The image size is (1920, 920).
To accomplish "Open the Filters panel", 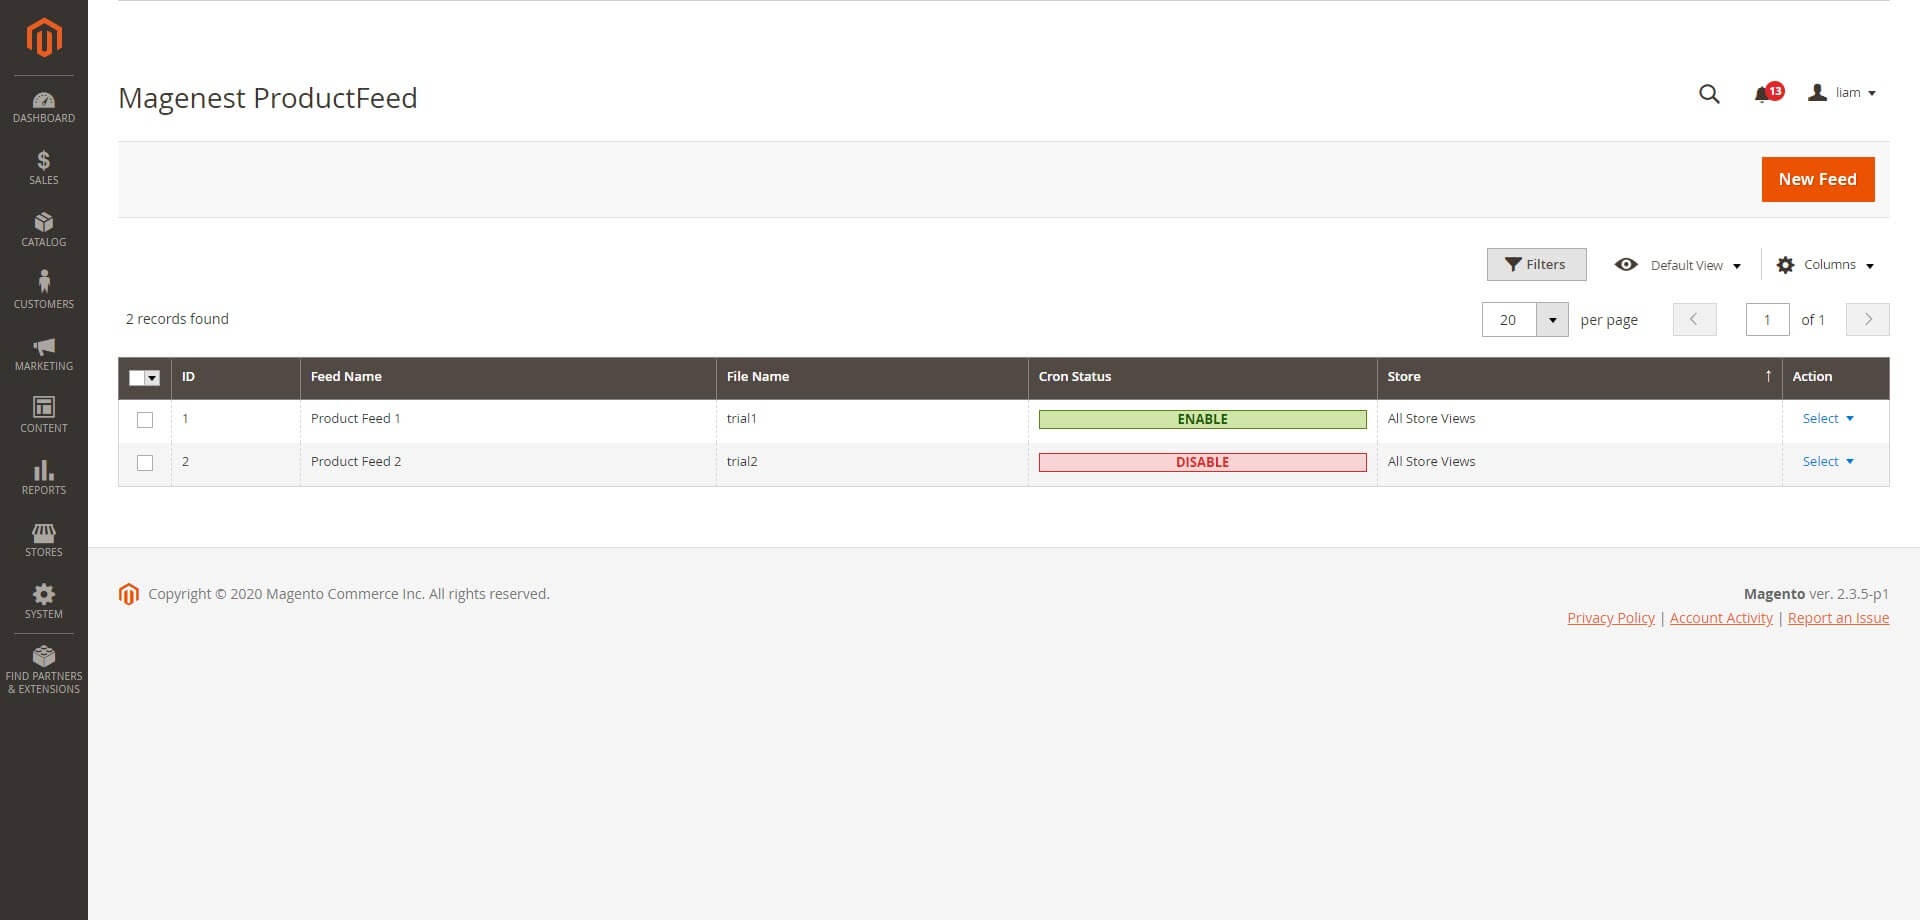I will 1536,264.
